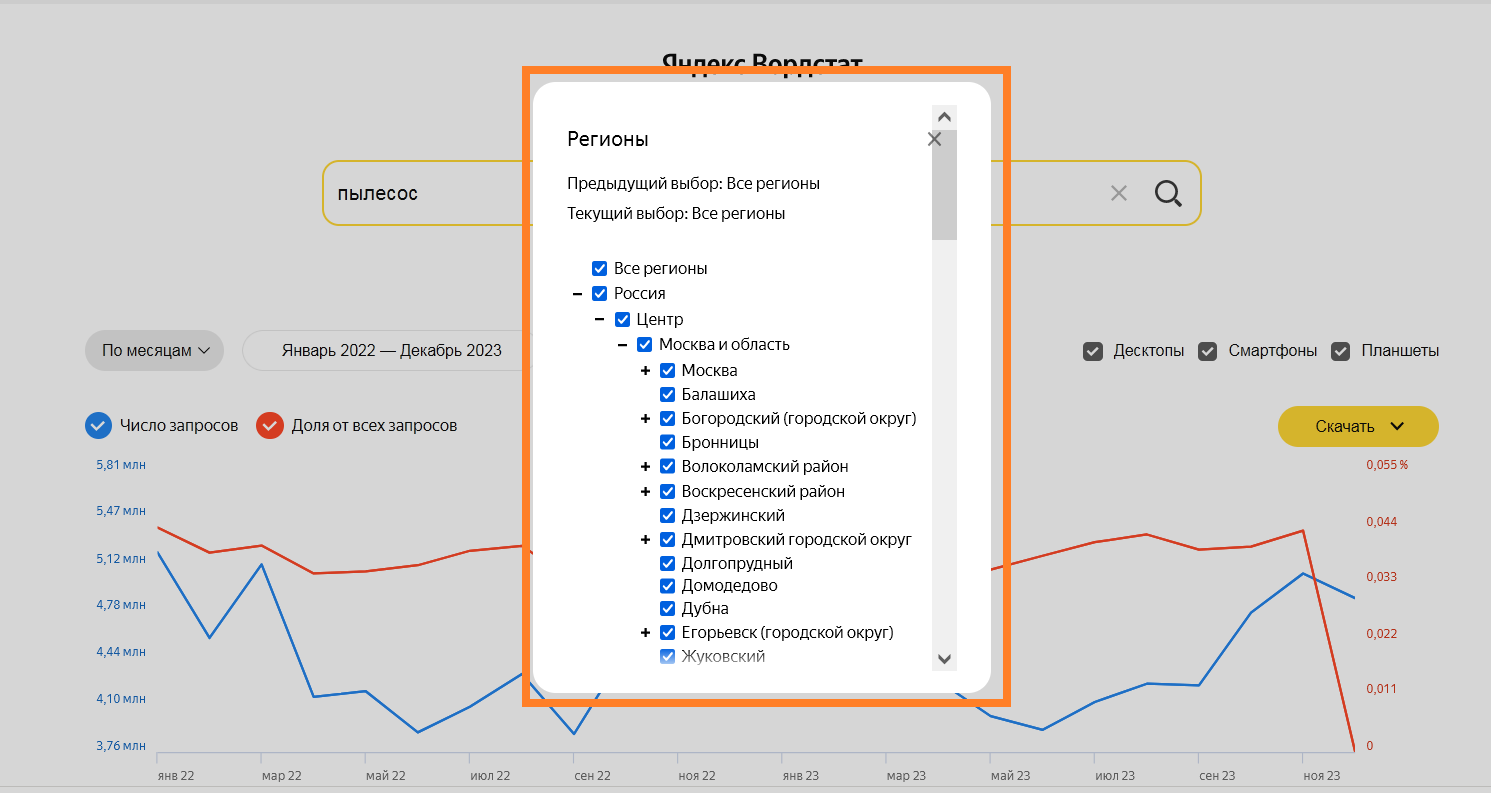Uncheck the Бронницы checkbox
Image resolution: width=1491 pixels, height=793 pixels.
[668, 443]
